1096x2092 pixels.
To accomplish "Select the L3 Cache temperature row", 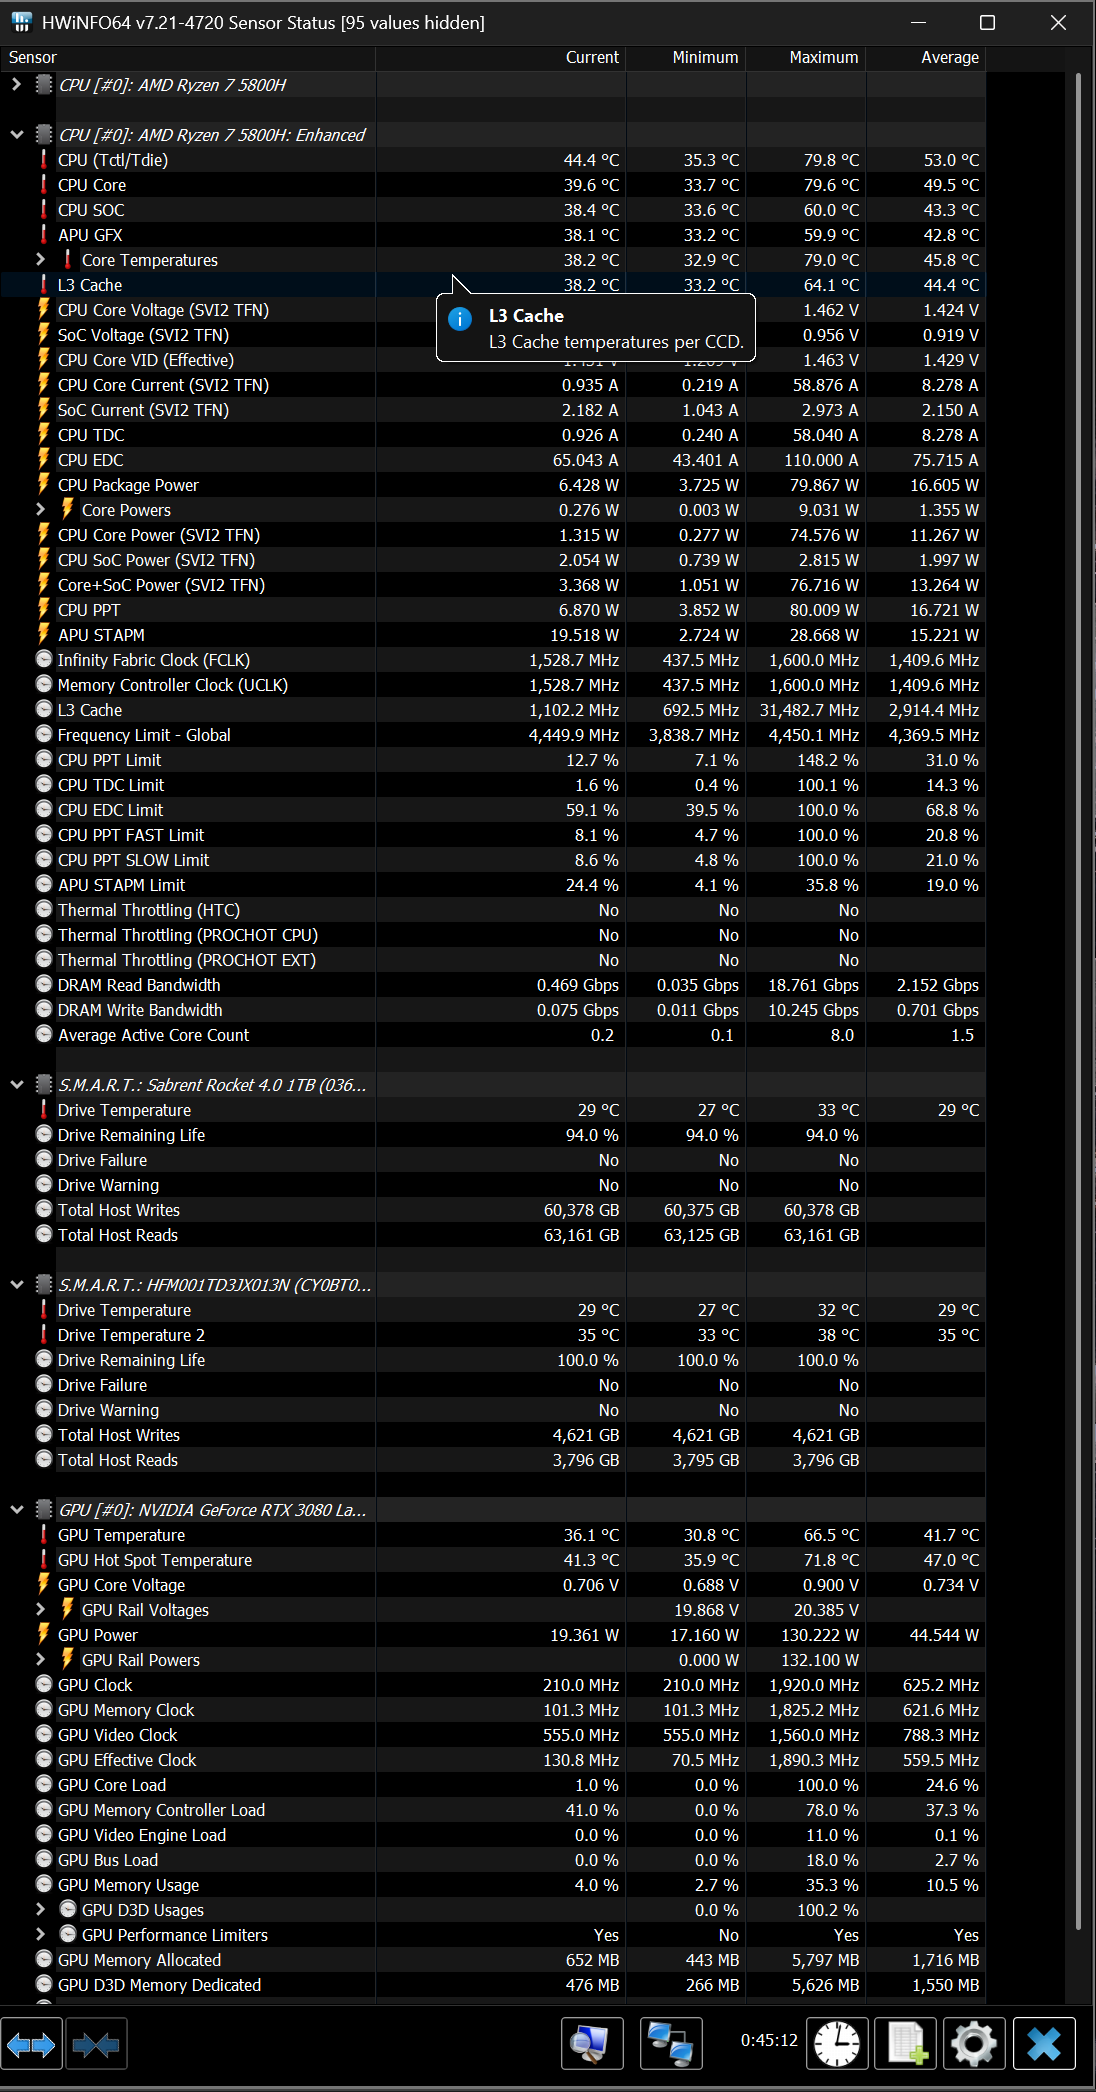I will 493,285.
